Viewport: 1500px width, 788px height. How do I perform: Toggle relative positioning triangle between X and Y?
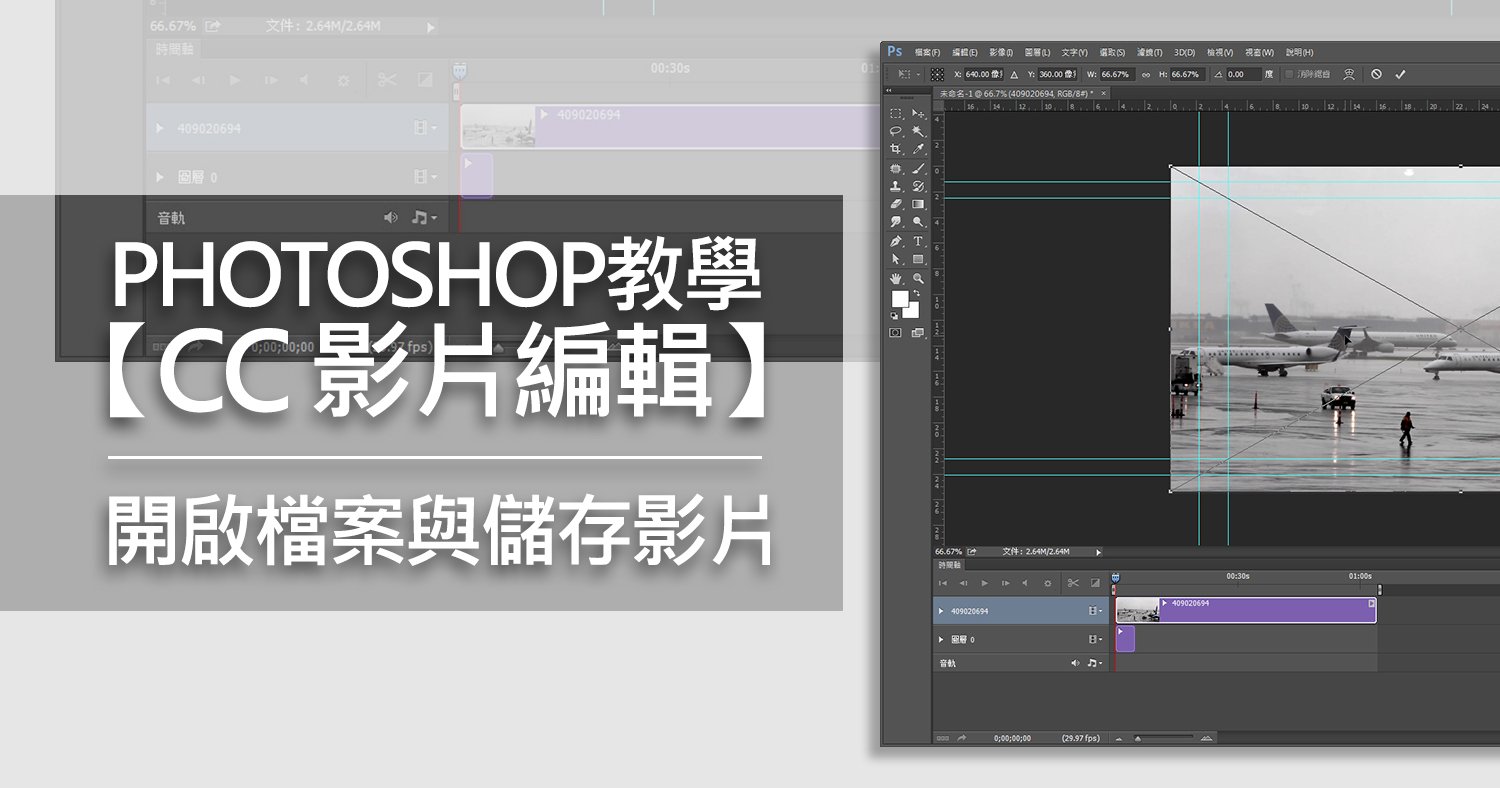click(x=1014, y=74)
